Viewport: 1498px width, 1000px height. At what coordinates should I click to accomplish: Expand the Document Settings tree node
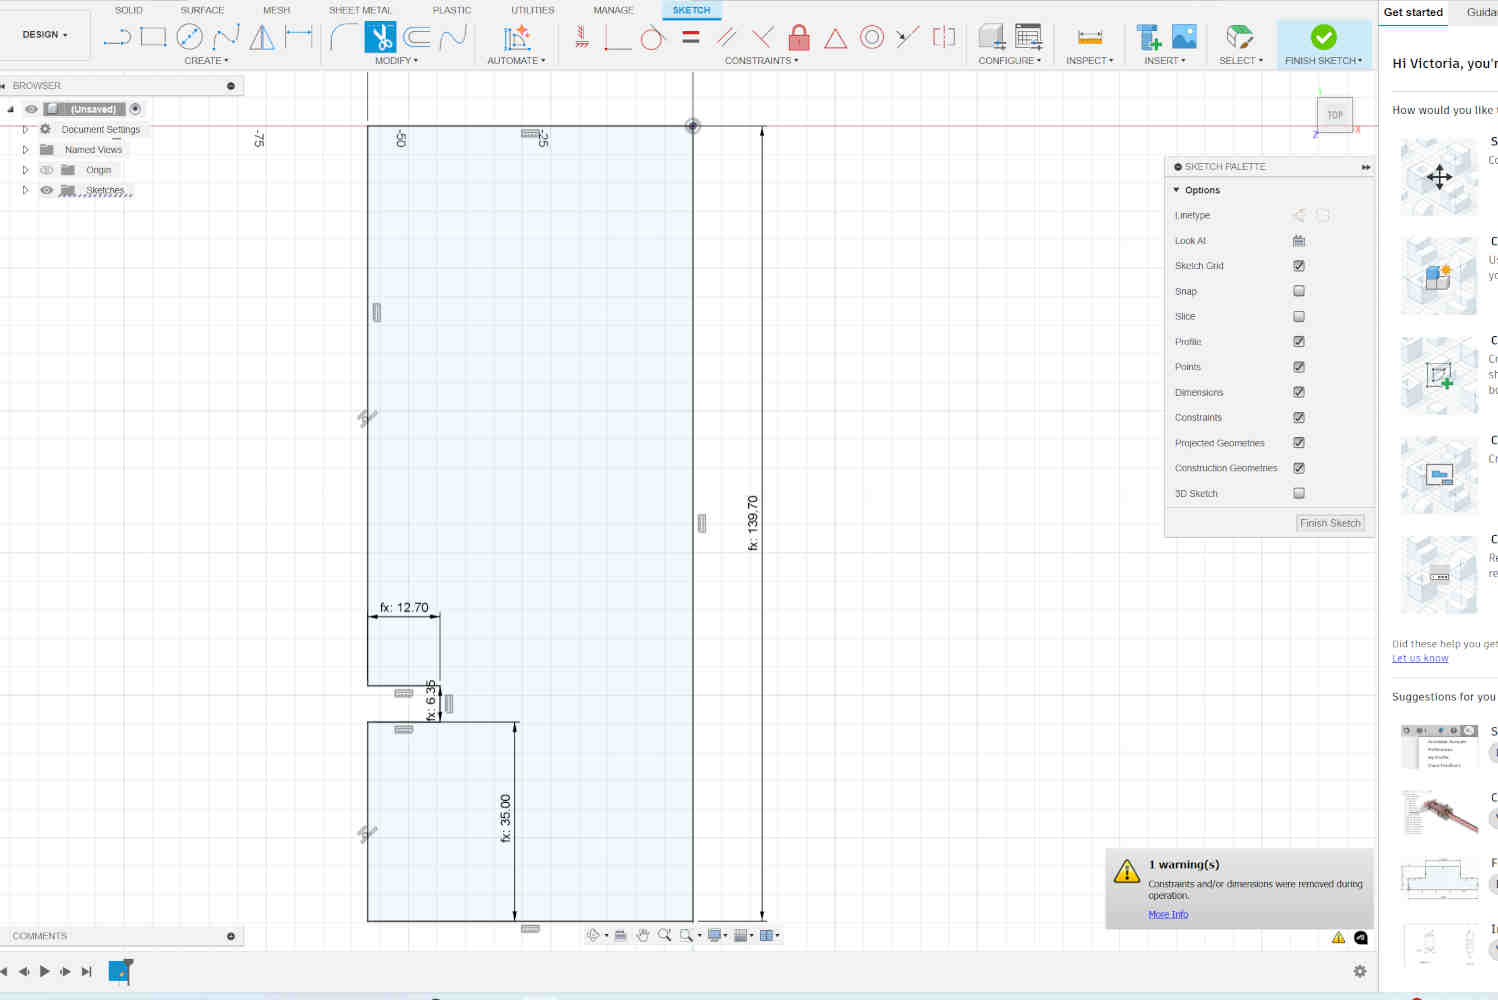pyautogui.click(x=25, y=129)
